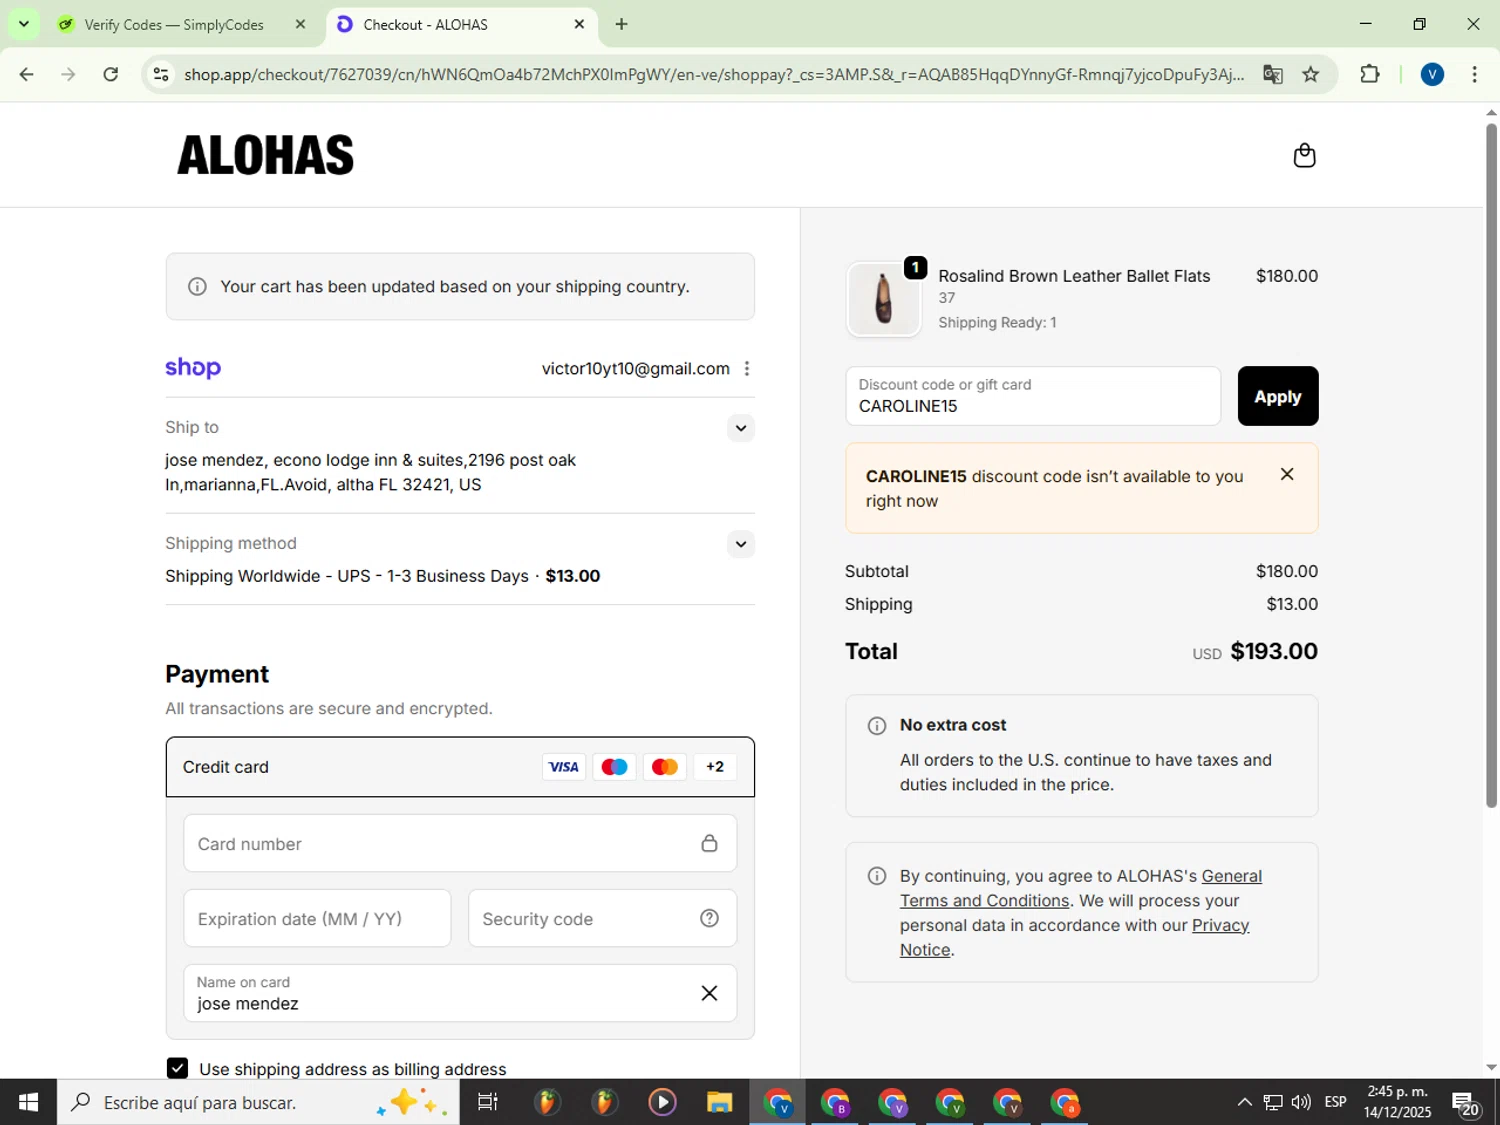Click the Mastercard logo
The height and width of the screenshot is (1125, 1500).
click(x=664, y=767)
